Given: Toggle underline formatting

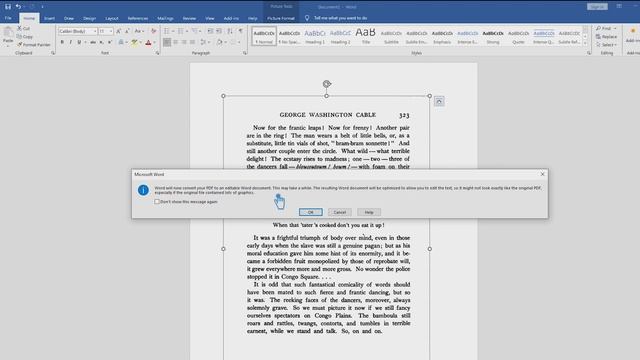Looking at the screenshot, I should pyautogui.click(x=79, y=42).
